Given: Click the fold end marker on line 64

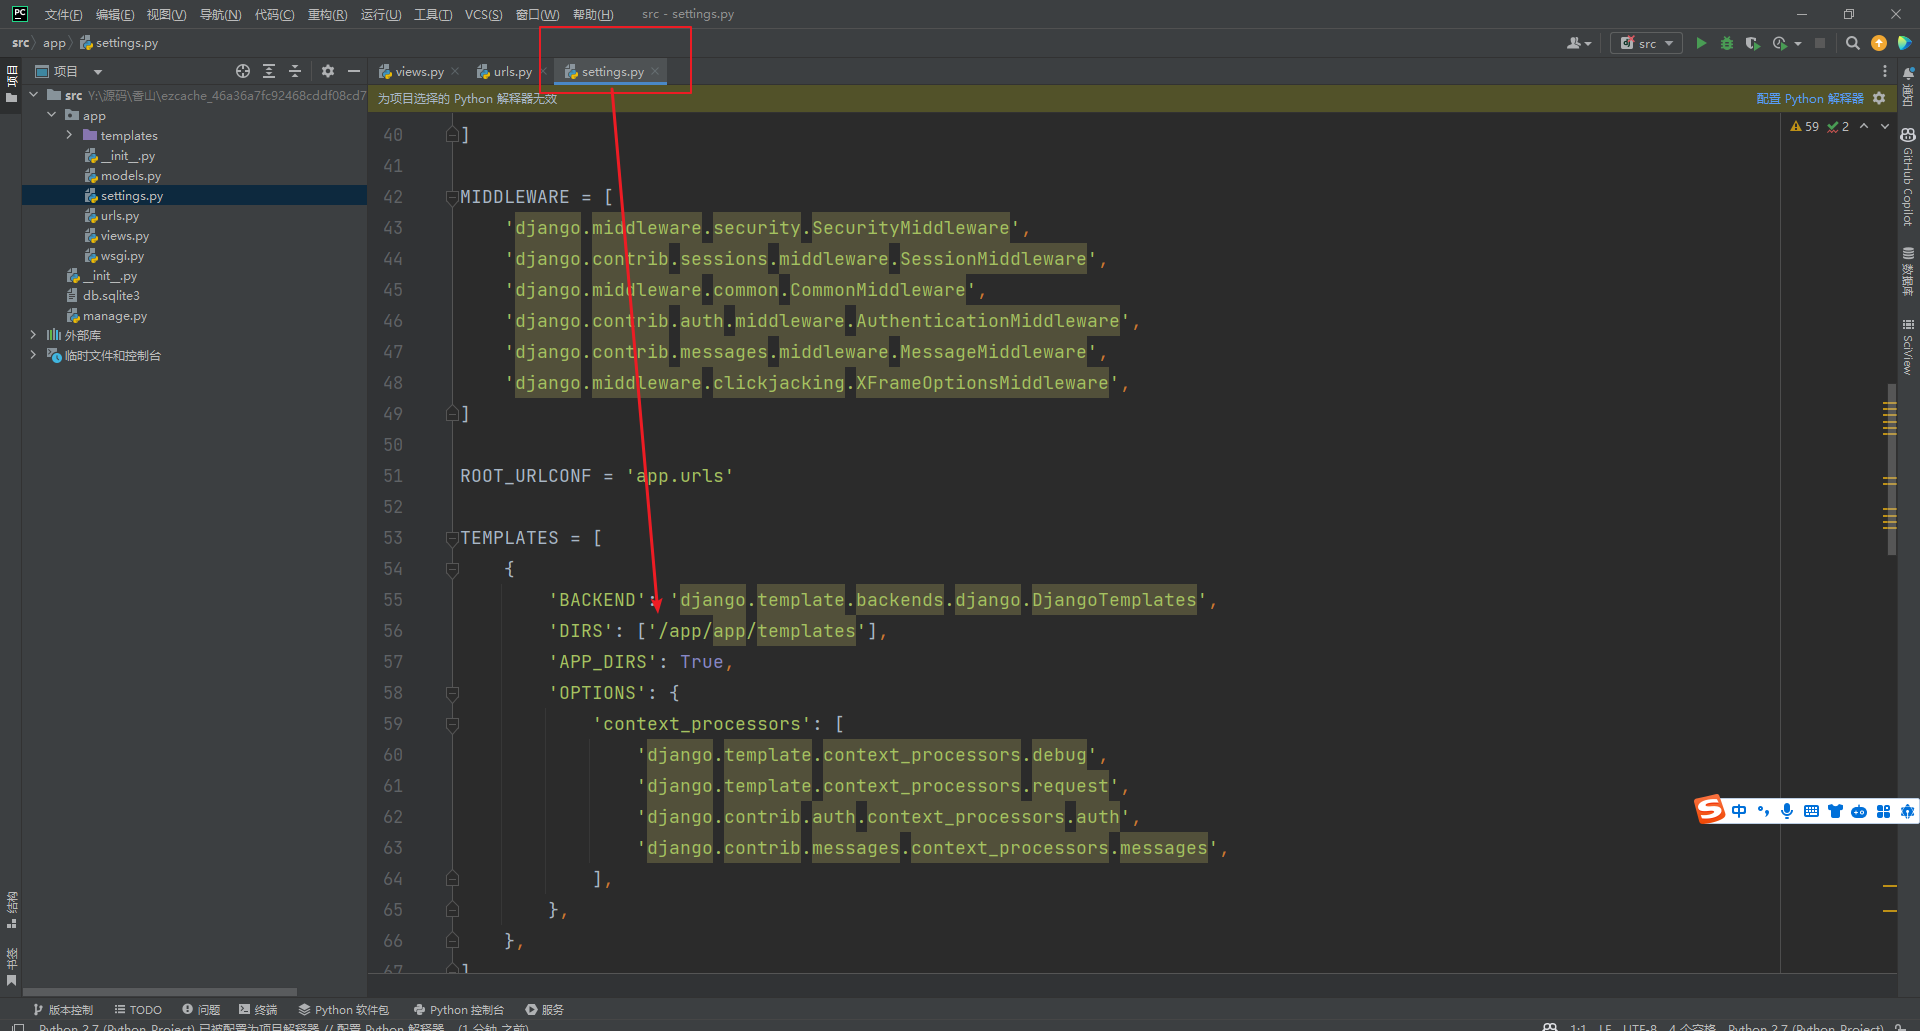Looking at the screenshot, I should 452,879.
